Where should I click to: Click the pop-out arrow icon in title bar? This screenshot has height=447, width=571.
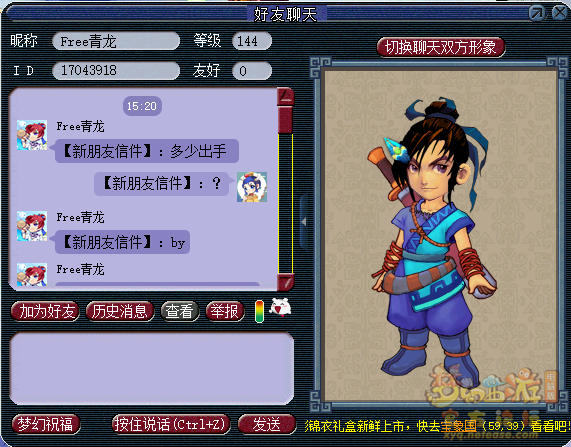click(x=537, y=13)
